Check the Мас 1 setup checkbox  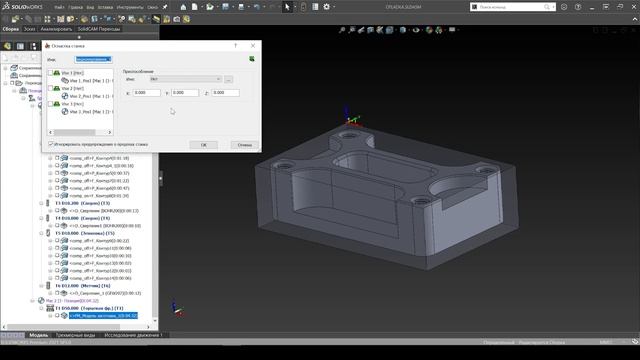click(51, 73)
